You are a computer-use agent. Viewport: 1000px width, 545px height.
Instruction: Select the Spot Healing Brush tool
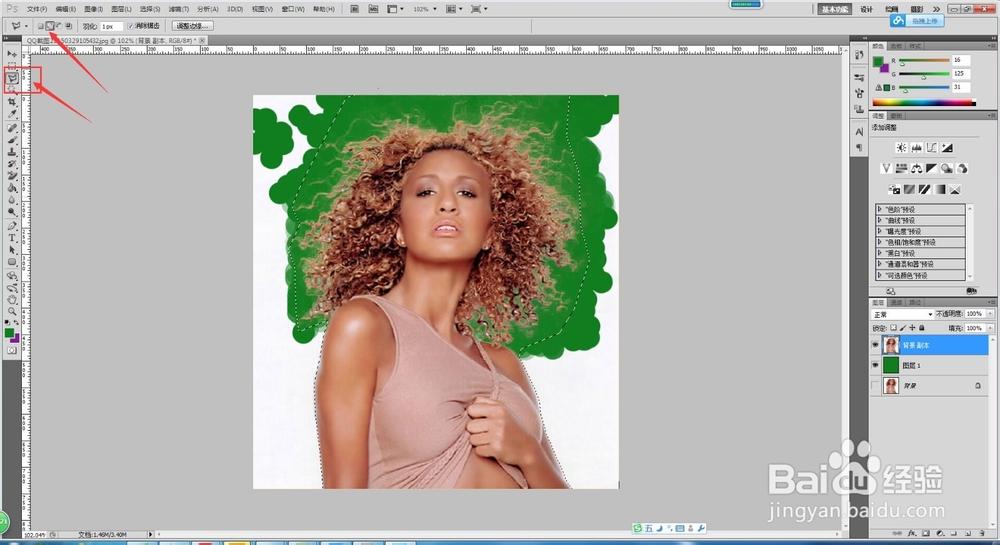click(11, 127)
